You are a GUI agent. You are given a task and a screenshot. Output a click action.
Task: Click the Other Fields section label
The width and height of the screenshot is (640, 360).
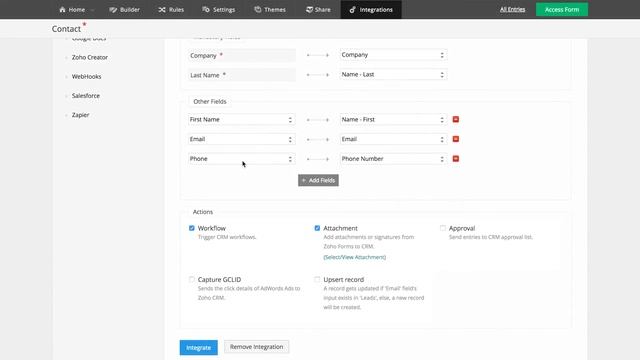pyautogui.click(x=210, y=101)
